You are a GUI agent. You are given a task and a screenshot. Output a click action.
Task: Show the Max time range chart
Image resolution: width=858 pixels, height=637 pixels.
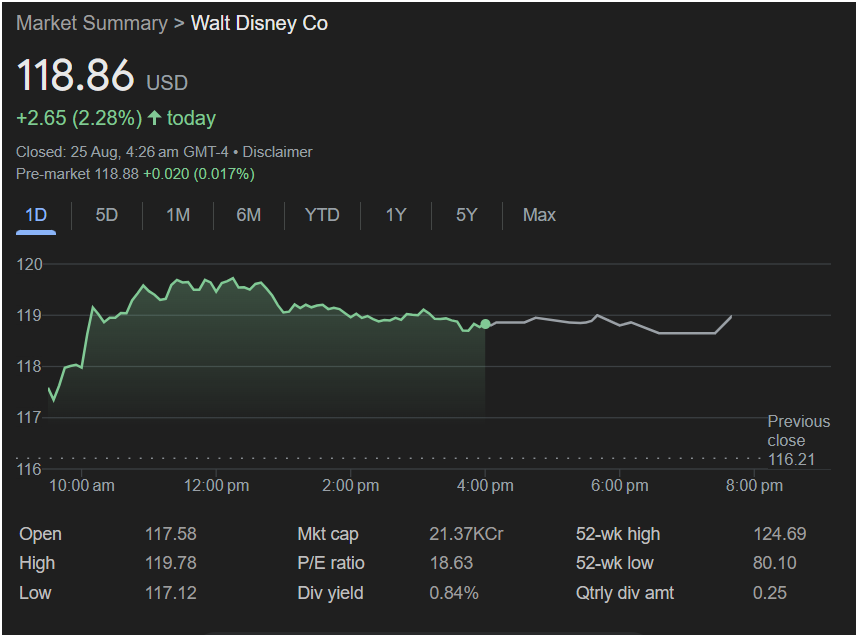click(539, 215)
